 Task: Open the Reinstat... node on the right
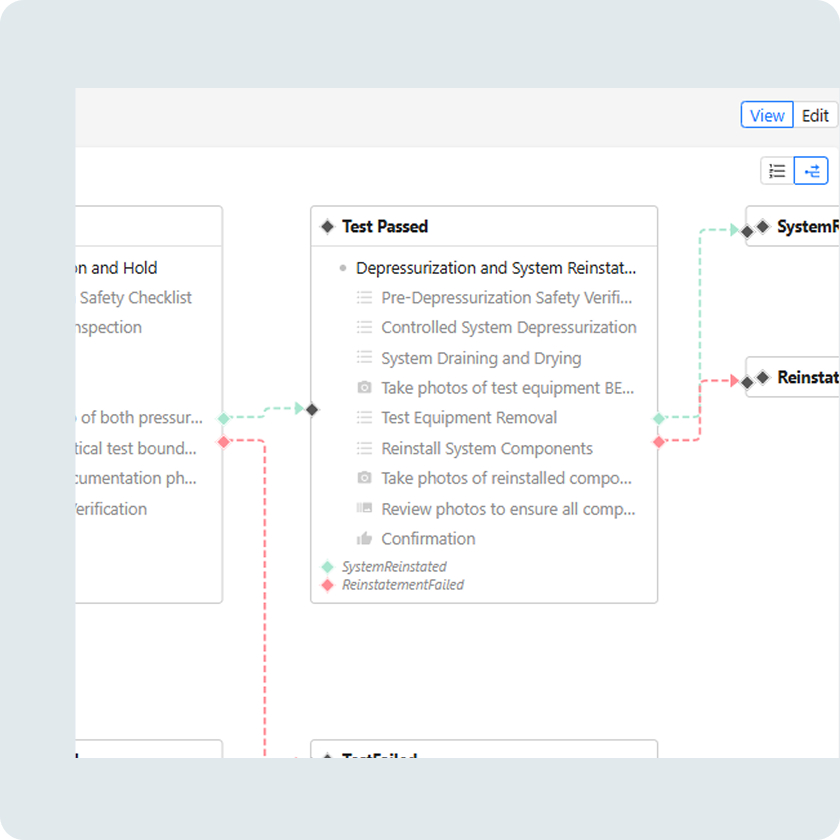tap(808, 378)
